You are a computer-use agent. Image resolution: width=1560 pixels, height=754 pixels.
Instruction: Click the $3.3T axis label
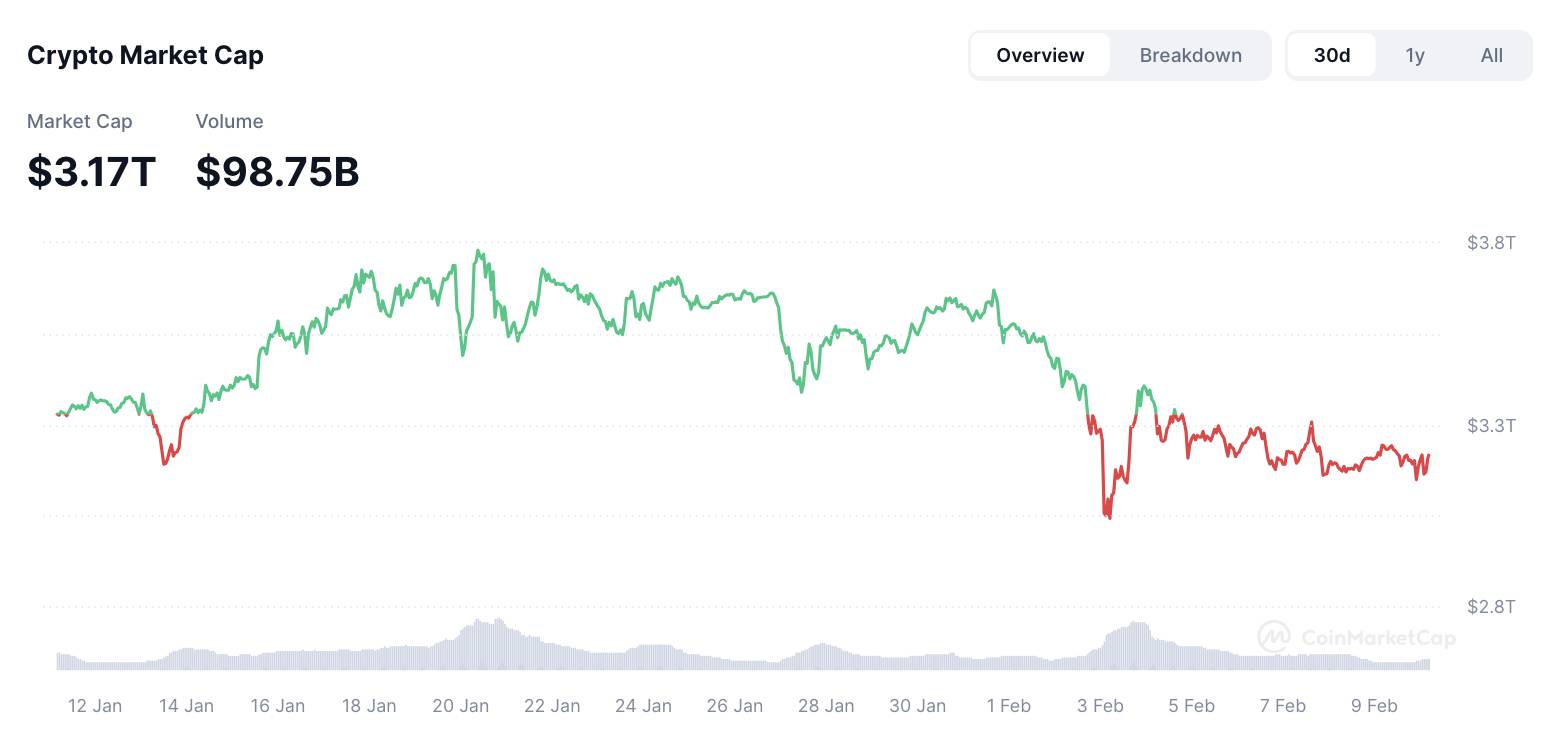[x=1491, y=426]
